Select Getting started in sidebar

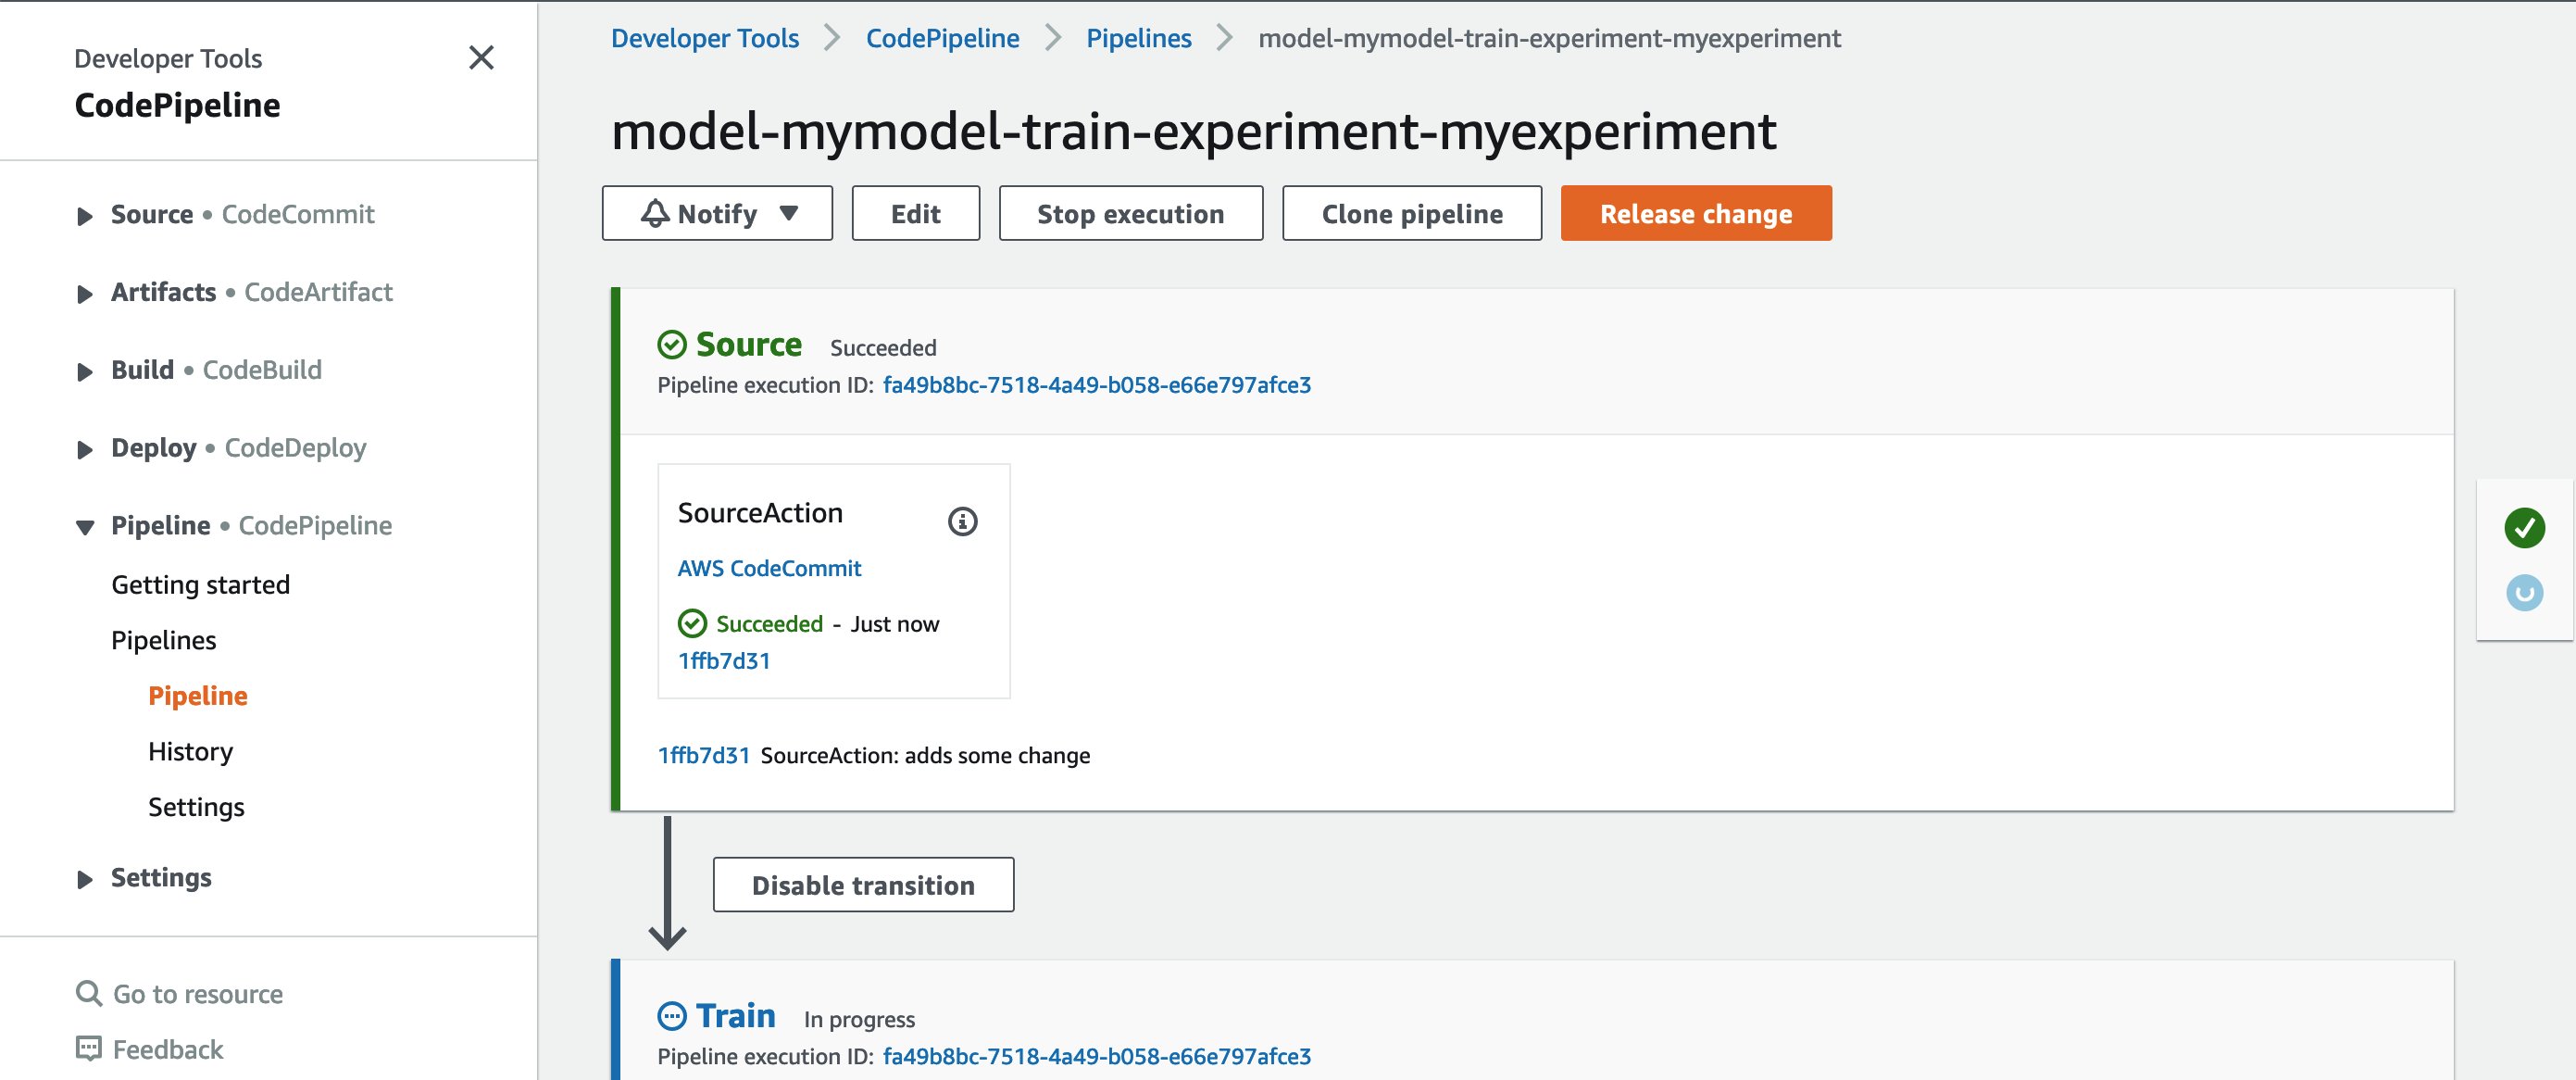(200, 584)
